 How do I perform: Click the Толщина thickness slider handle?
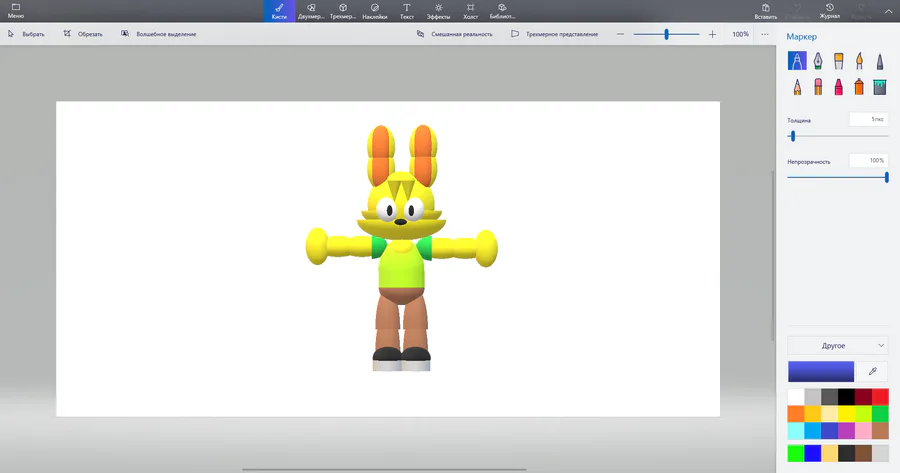(x=793, y=136)
